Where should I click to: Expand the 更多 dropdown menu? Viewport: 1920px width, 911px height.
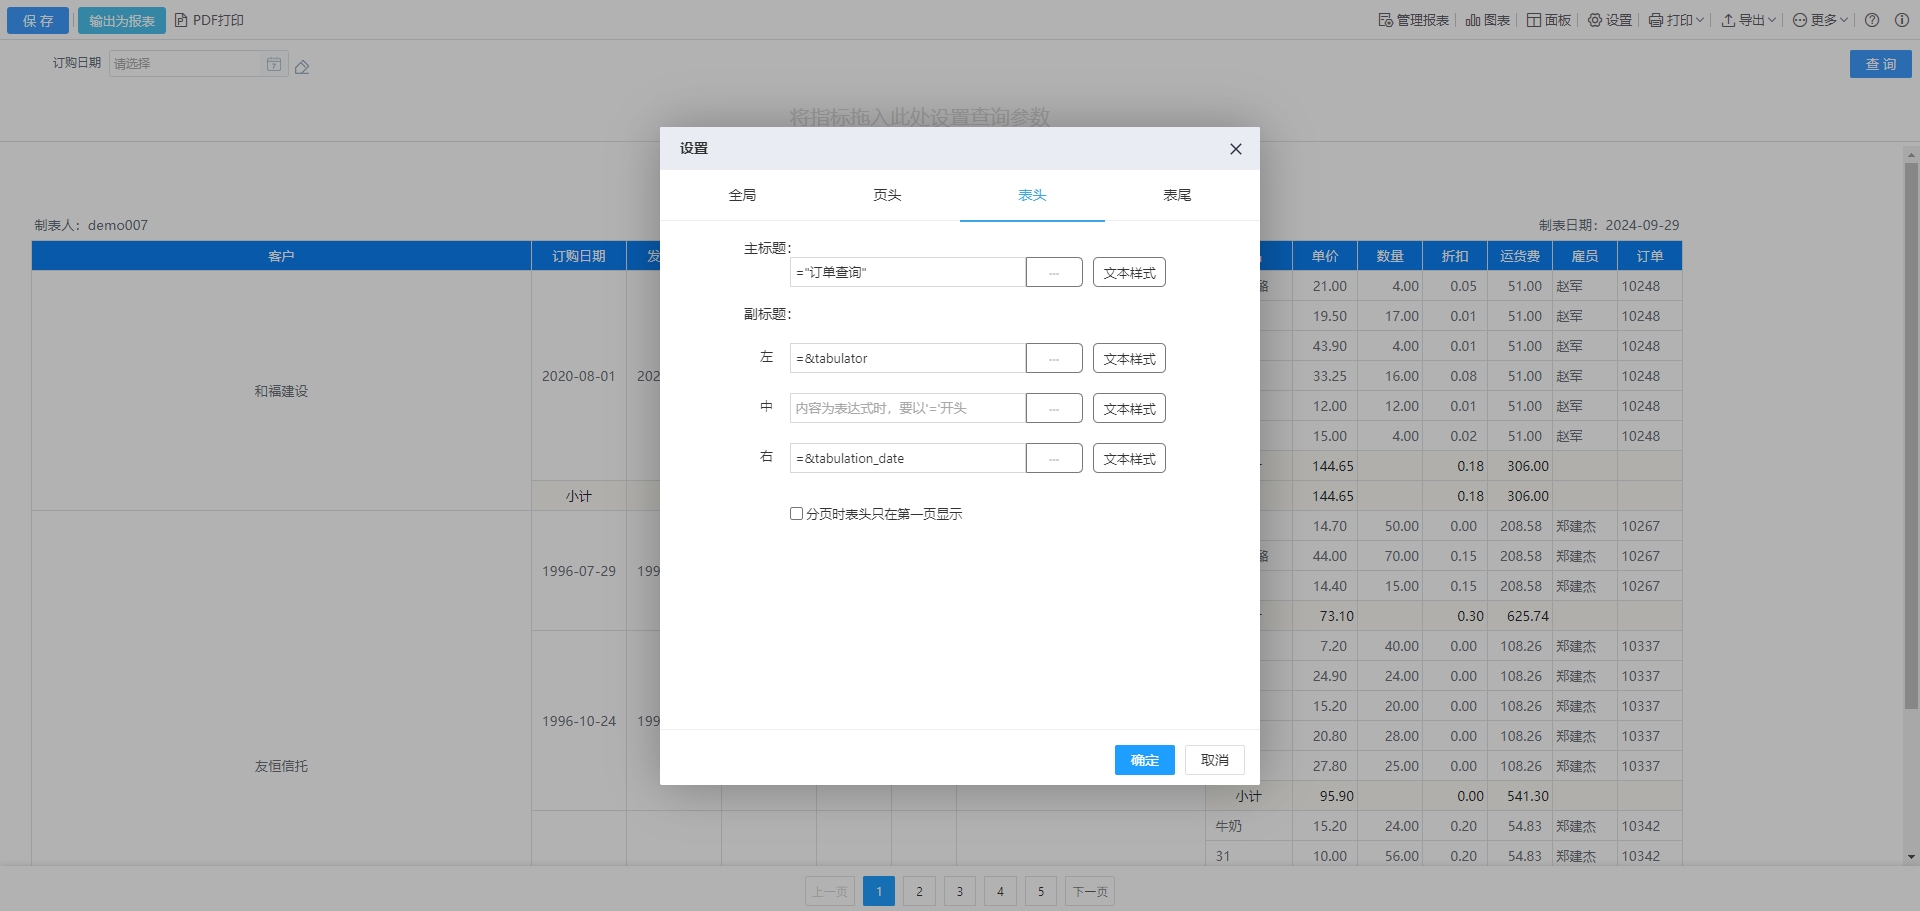[x=1820, y=20]
